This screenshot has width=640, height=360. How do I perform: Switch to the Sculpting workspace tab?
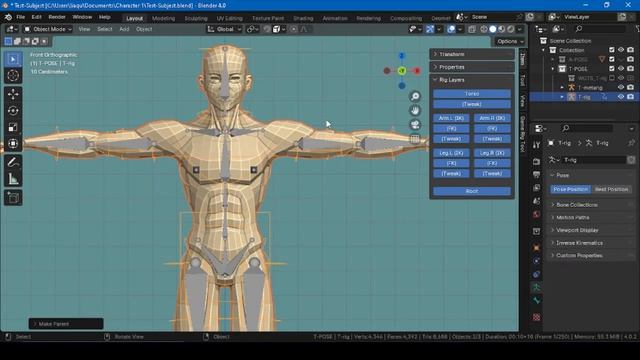point(196,18)
